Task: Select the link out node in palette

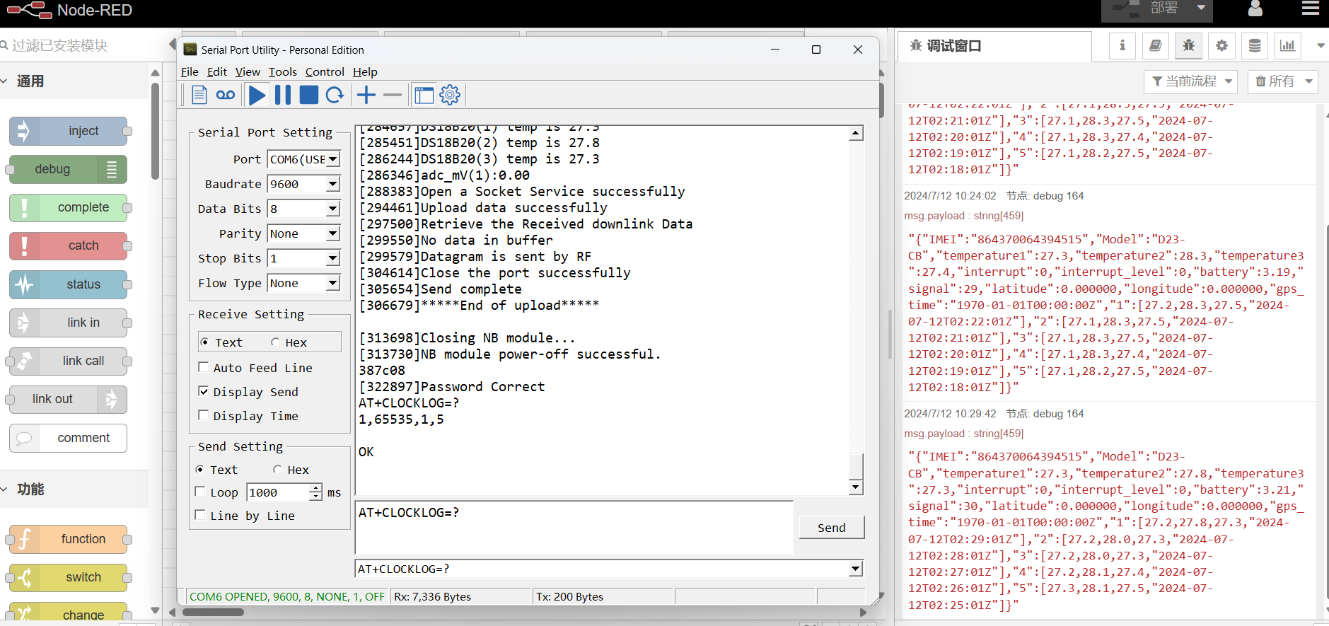Action: click(68, 399)
